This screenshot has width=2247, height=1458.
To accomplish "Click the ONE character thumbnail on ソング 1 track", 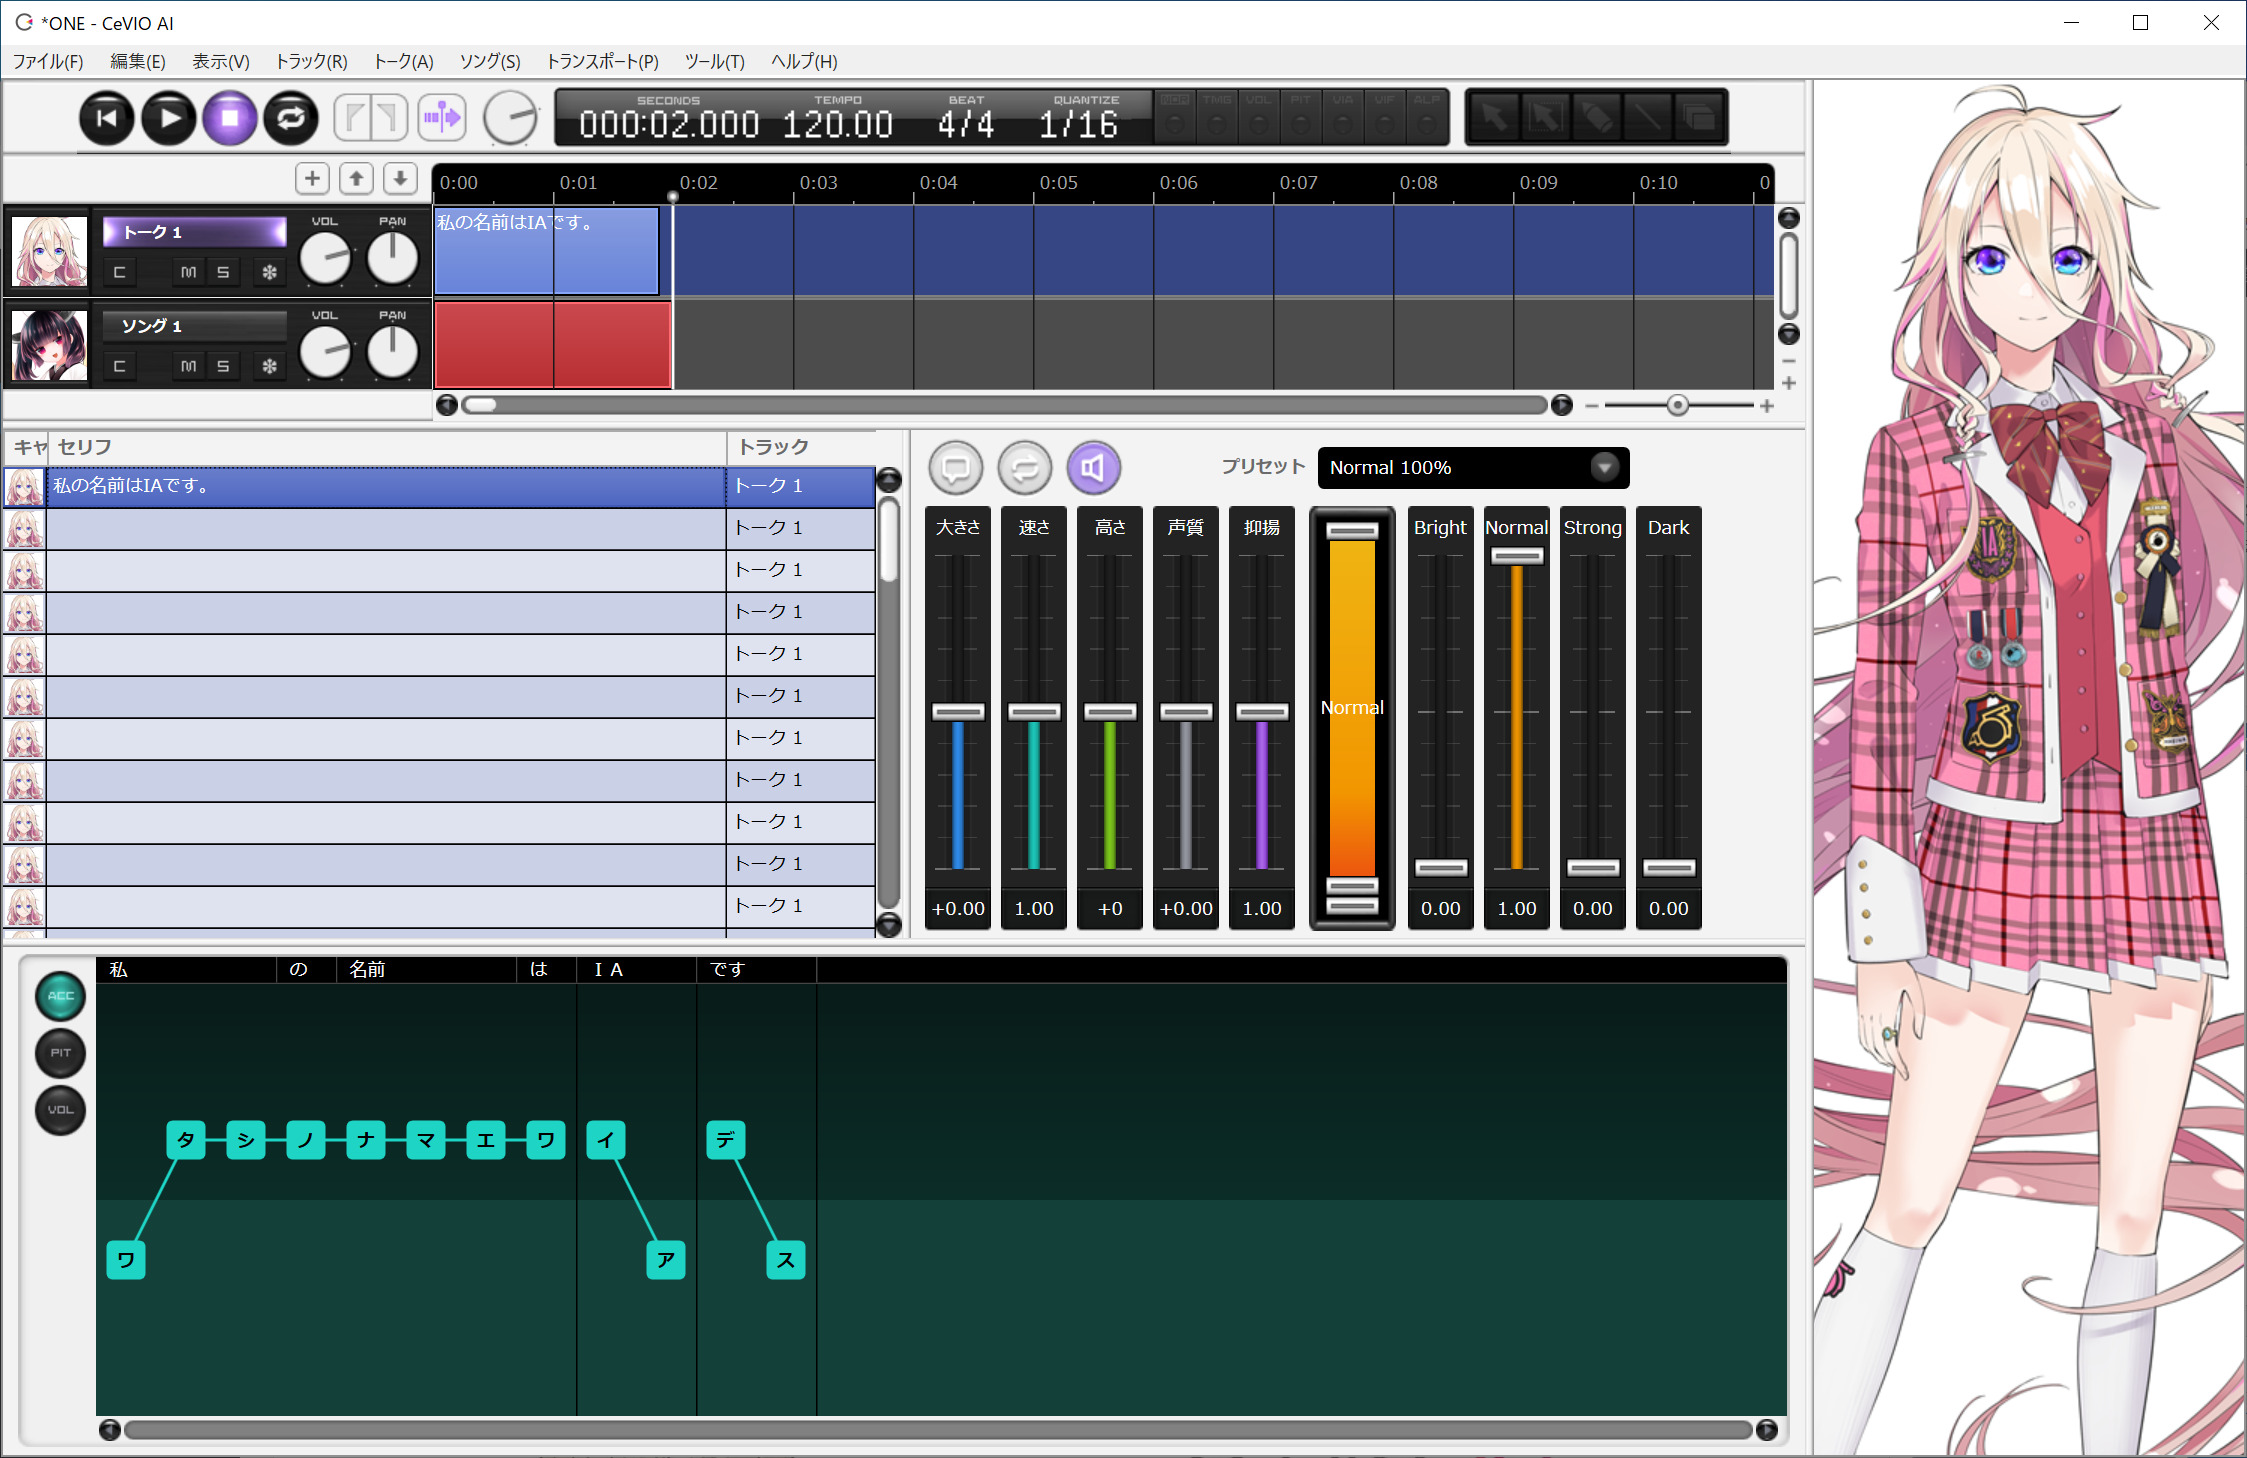I will [49, 345].
